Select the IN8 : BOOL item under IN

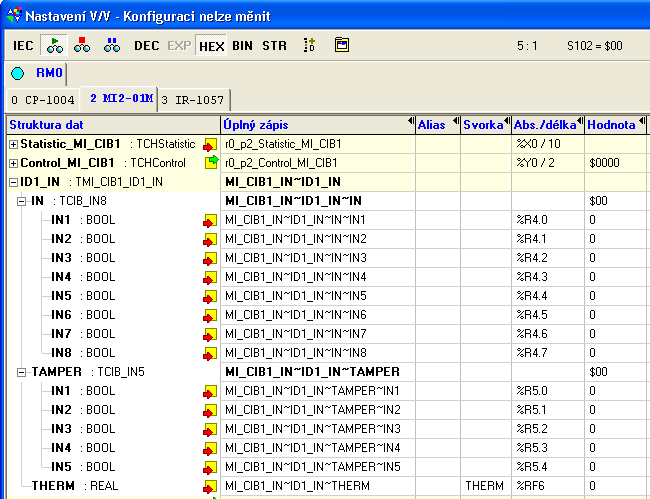point(83,353)
